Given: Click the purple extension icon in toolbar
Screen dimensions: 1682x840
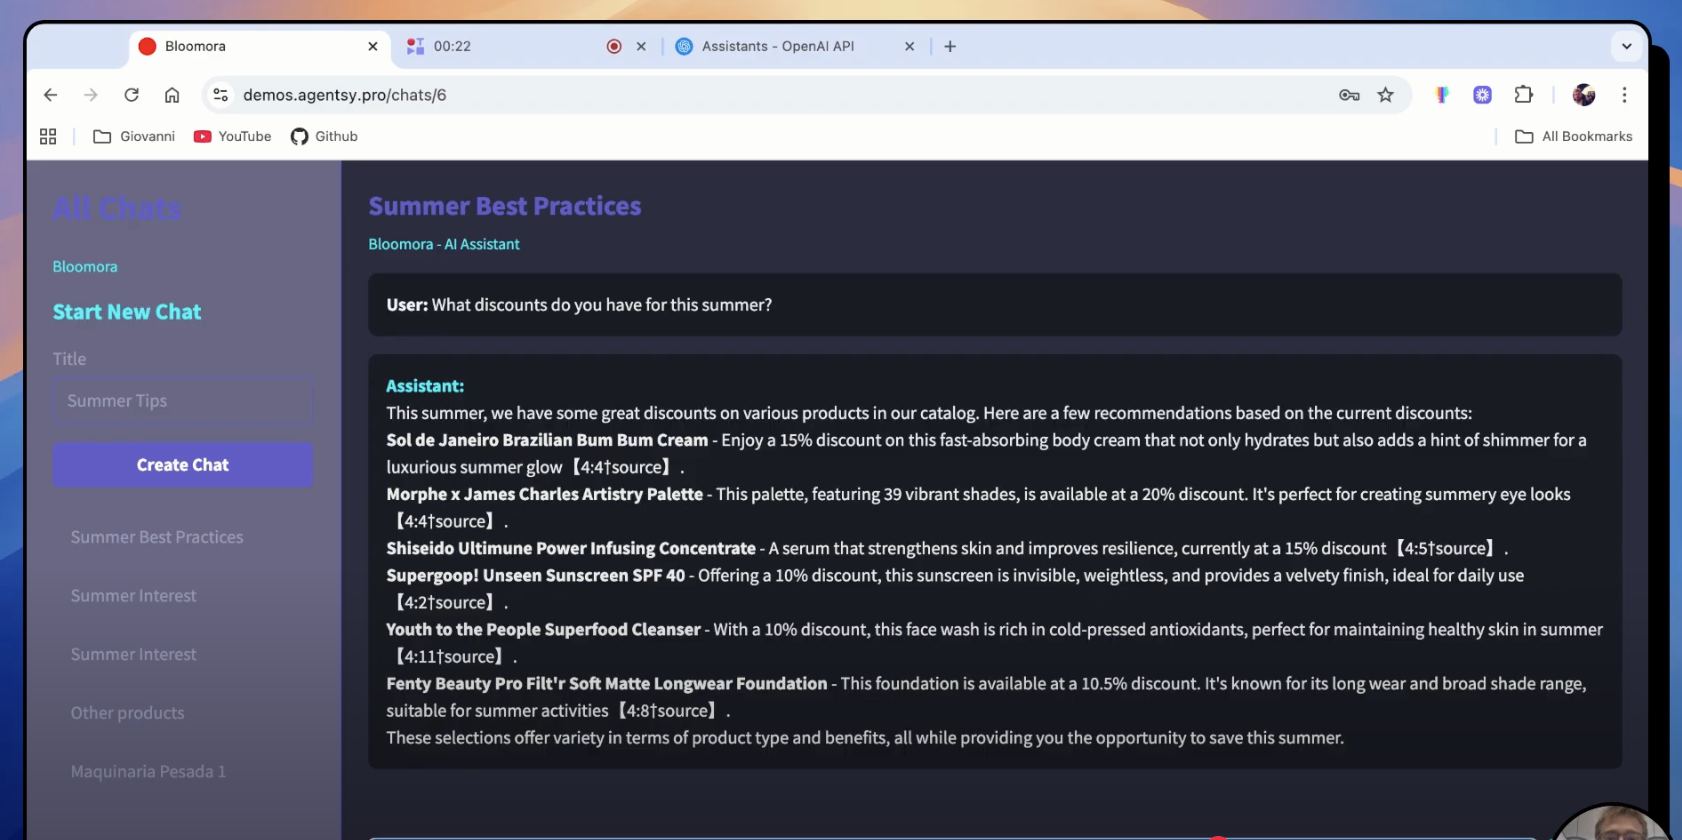Looking at the screenshot, I should (1482, 95).
